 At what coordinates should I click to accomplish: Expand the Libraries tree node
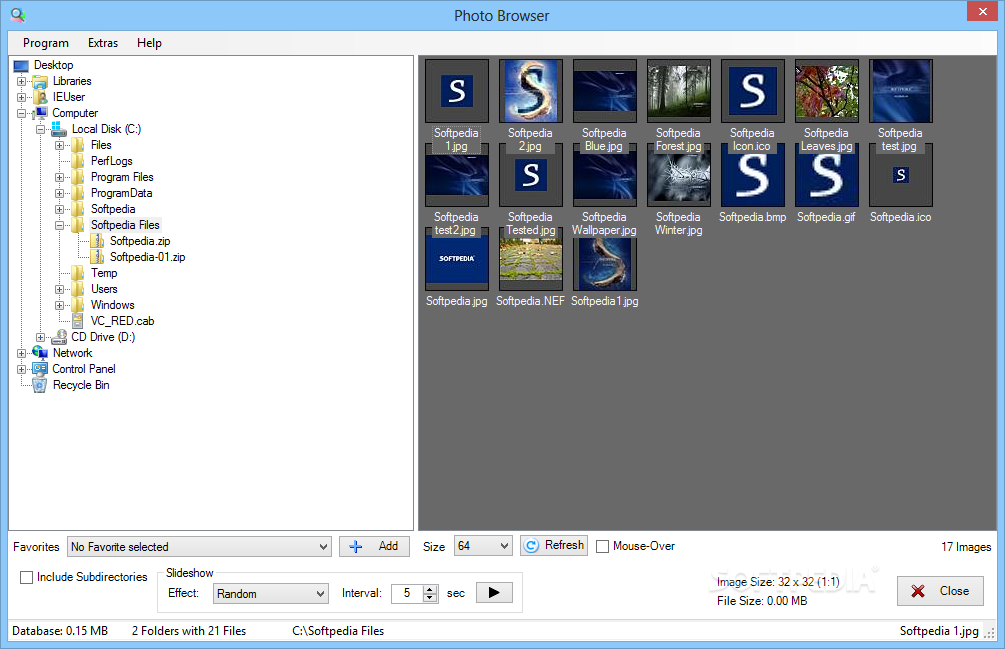pos(21,81)
